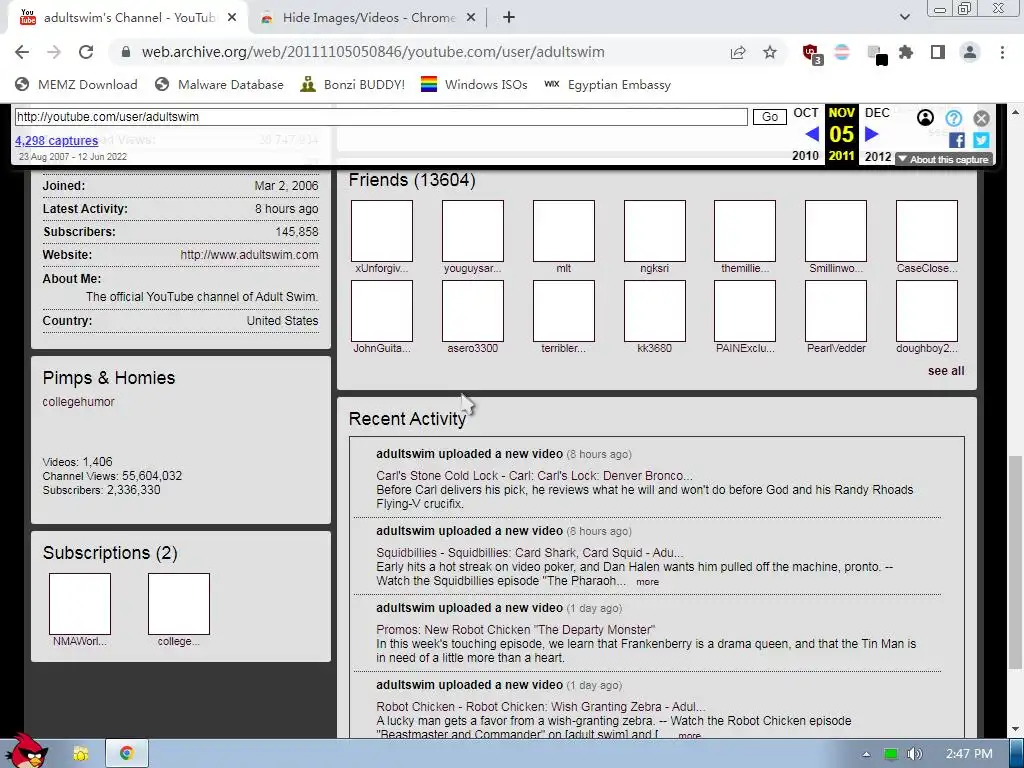Open NMAWorl... subscription thumbnail
The image size is (1024, 768).
click(x=80, y=604)
